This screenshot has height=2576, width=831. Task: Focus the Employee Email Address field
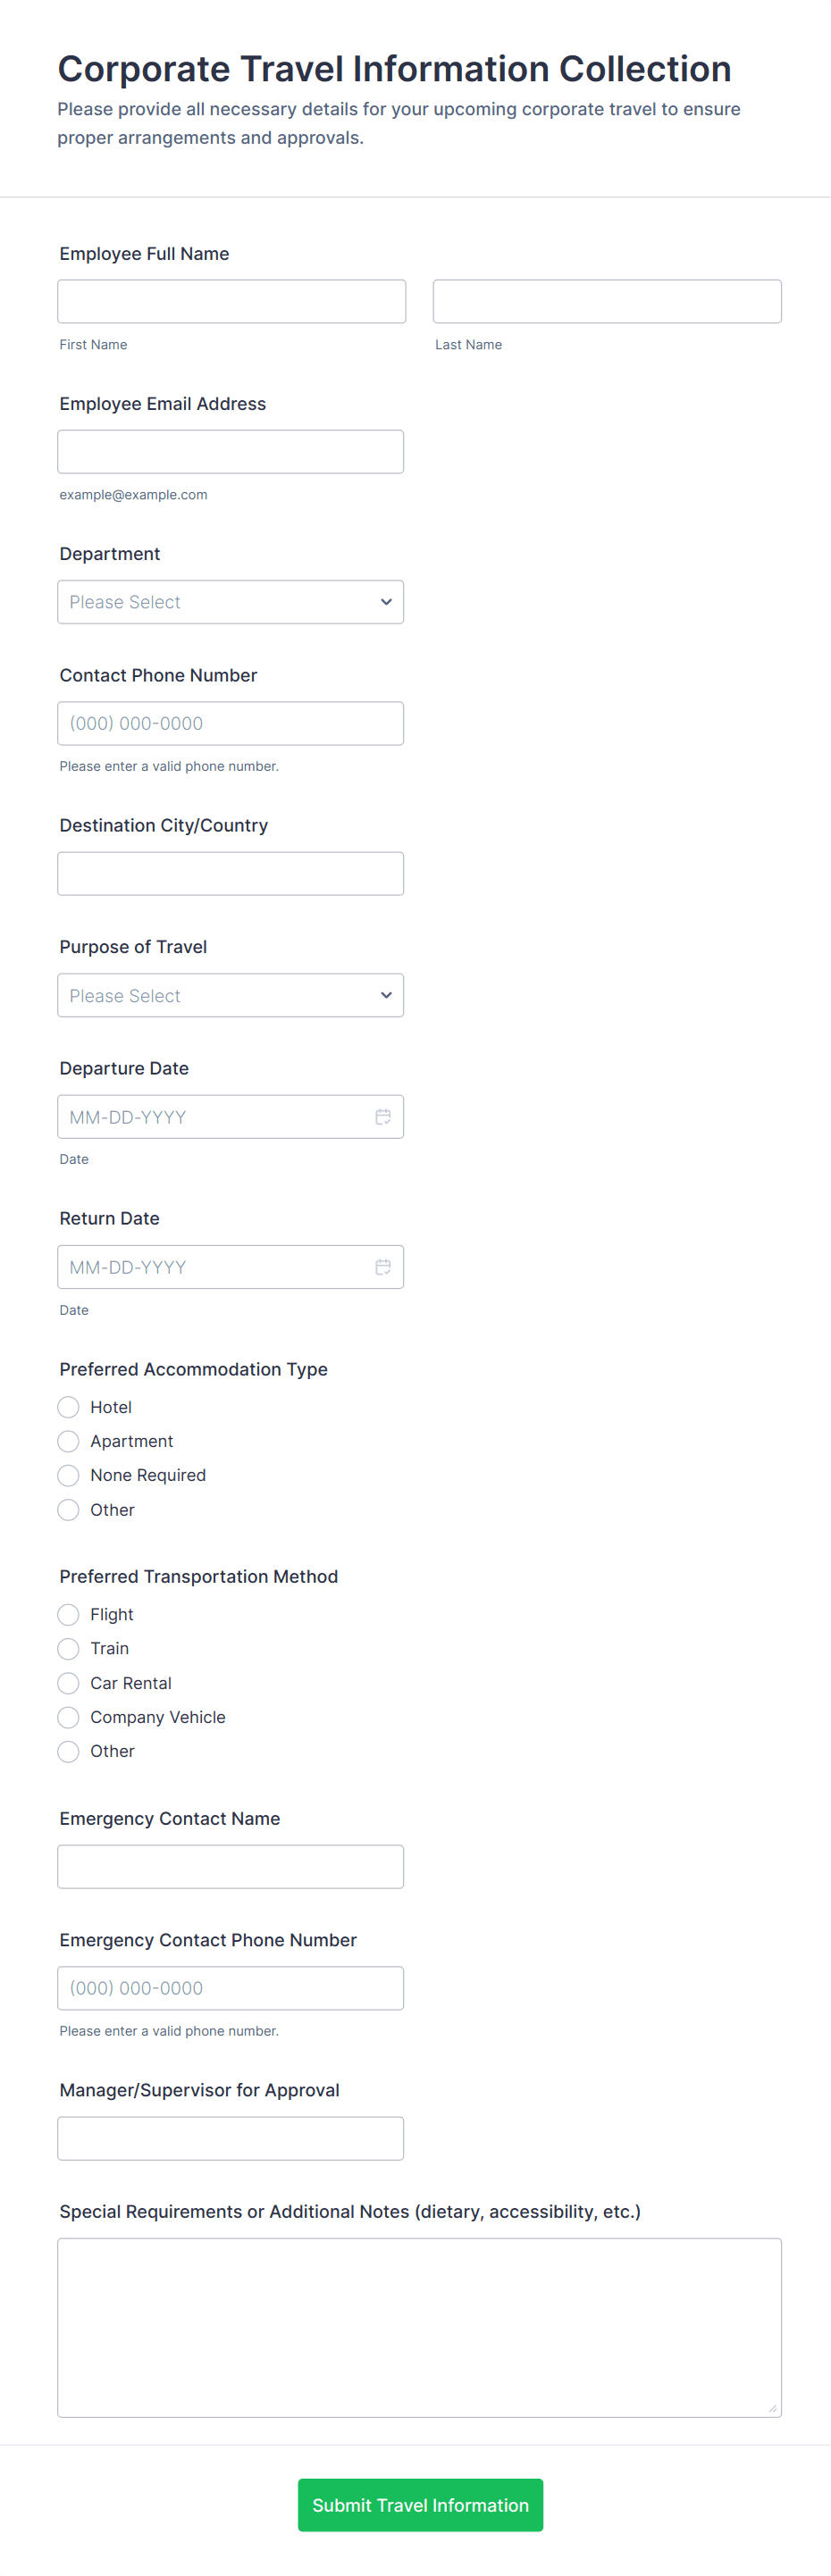pyautogui.click(x=230, y=452)
